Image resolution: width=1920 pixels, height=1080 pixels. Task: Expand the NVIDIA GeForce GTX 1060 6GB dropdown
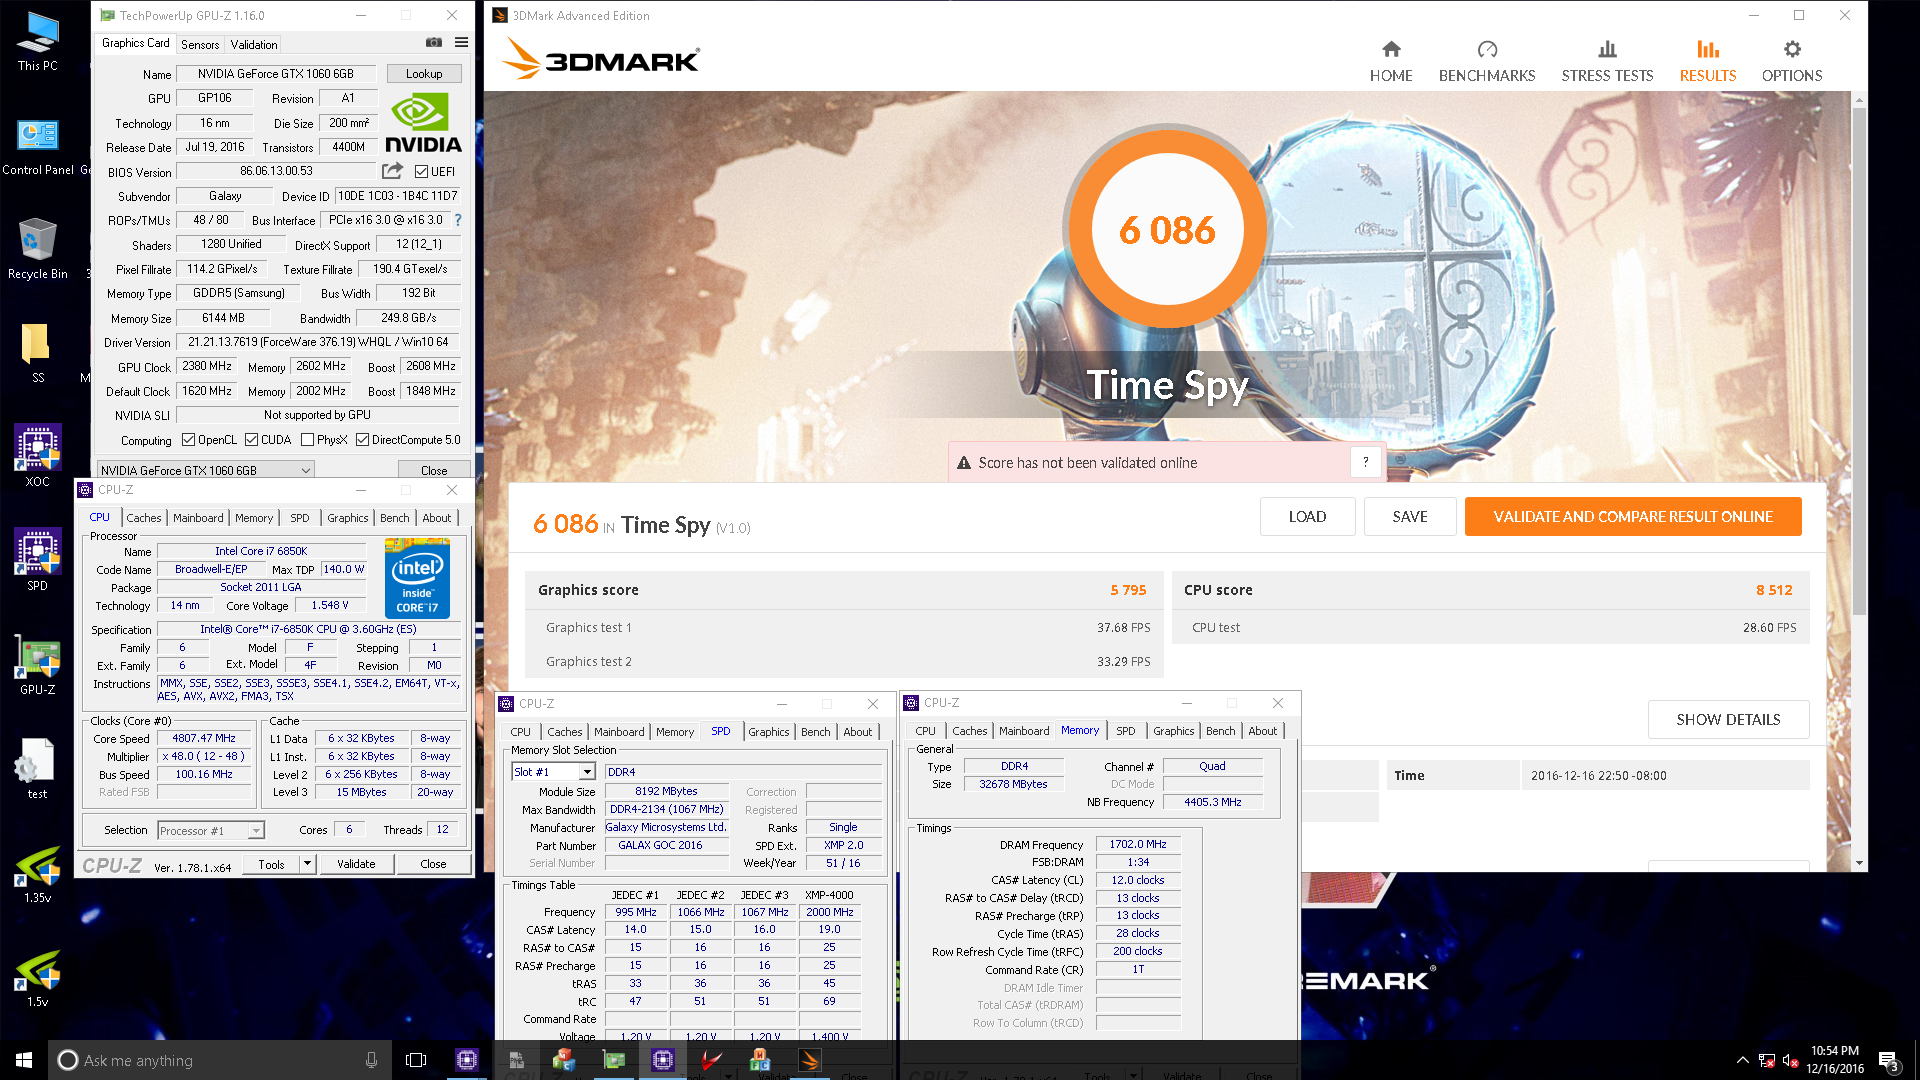[x=205, y=470]
